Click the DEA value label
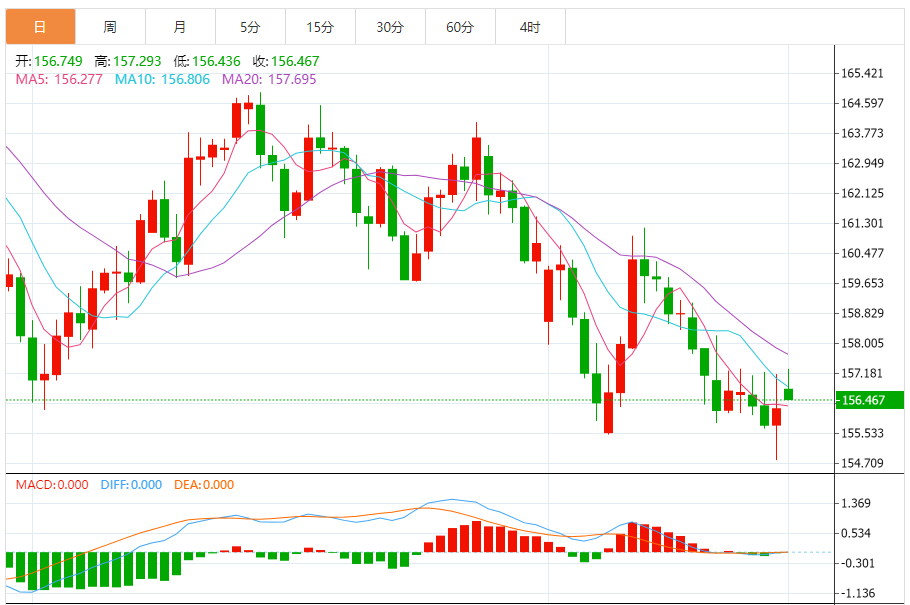The height and width of the screenshot is (605, 910). (204, 485)
